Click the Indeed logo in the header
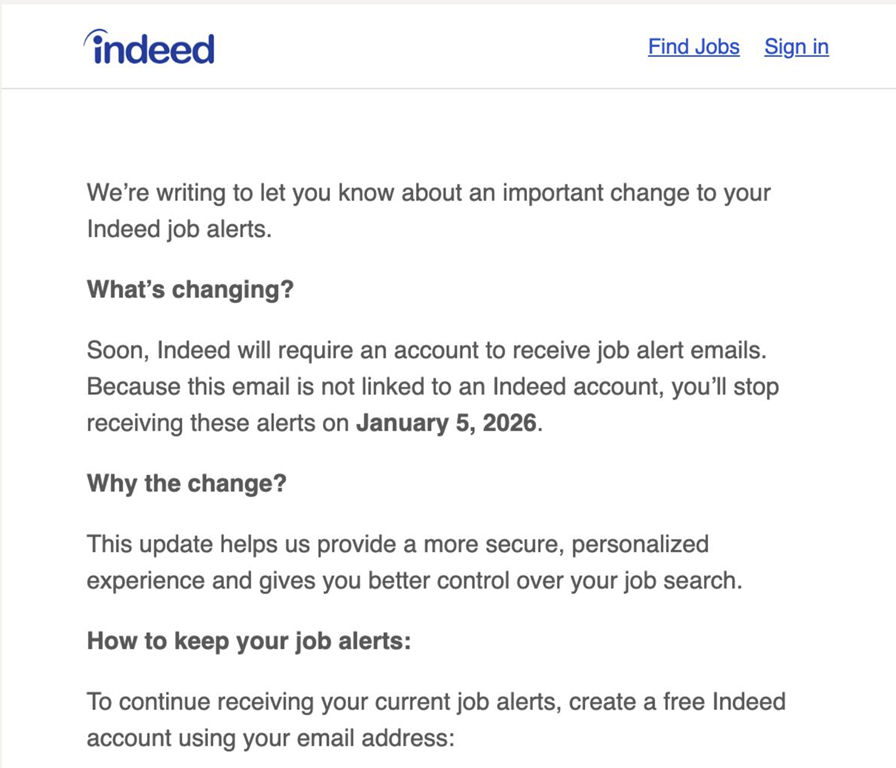Viewport: 896px width, 768px height. tap(150, 47)
